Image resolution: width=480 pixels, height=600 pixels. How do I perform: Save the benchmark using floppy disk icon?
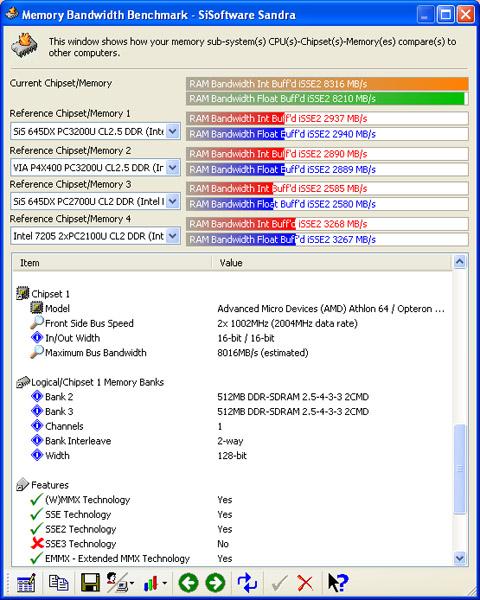90,583
